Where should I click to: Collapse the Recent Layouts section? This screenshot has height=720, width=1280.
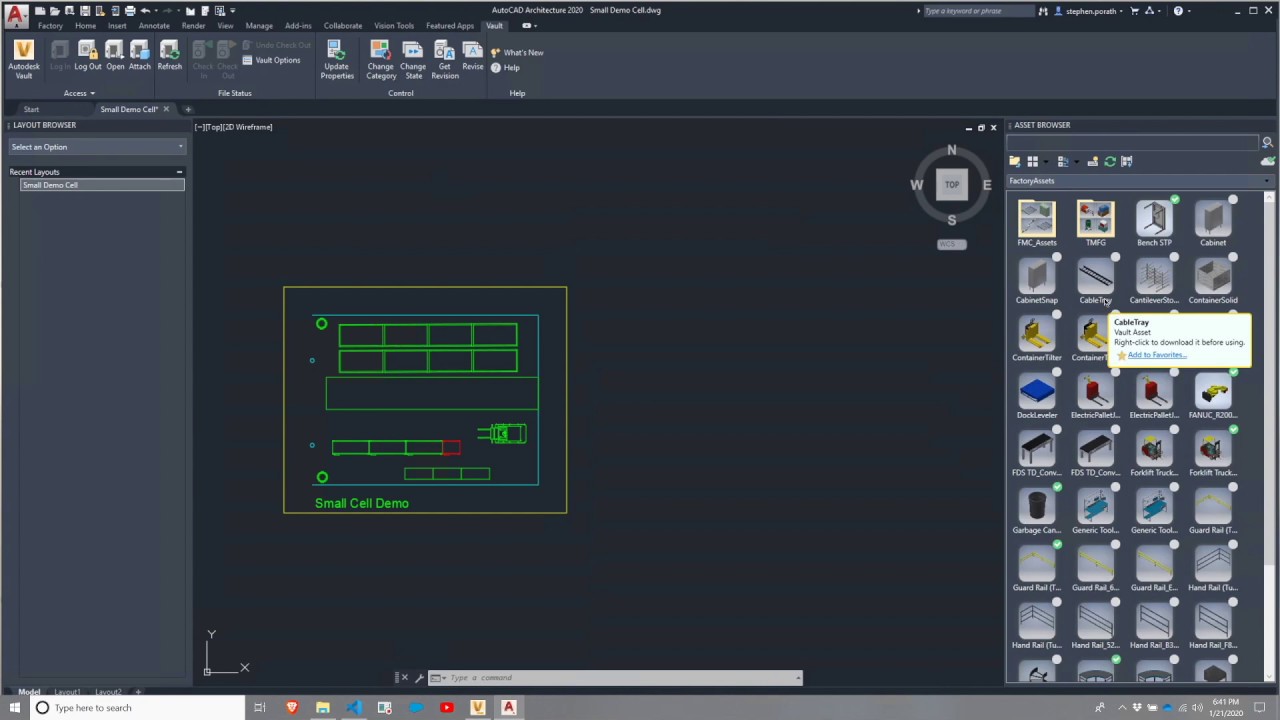coord(179,172)
